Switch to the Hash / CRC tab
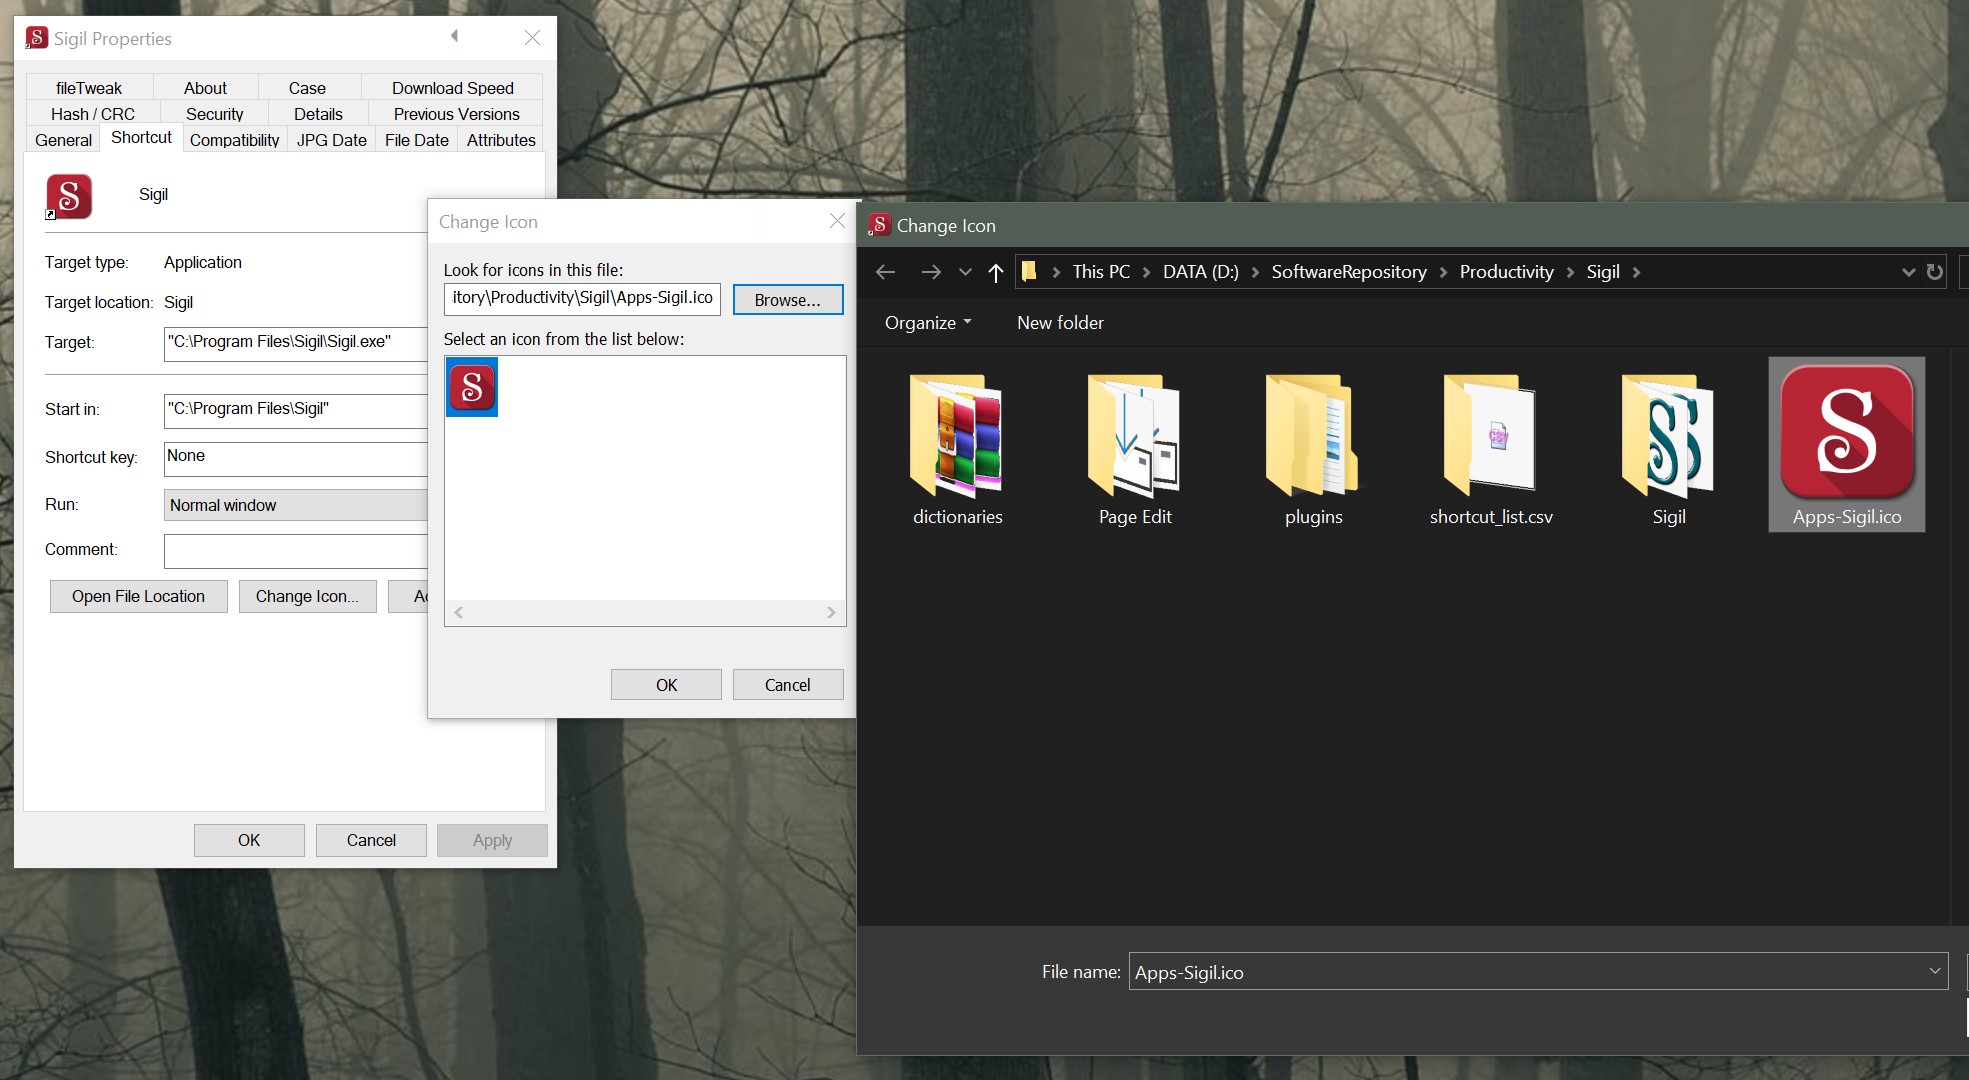This screenshot has height=1080, width=1969. point(92,114)
